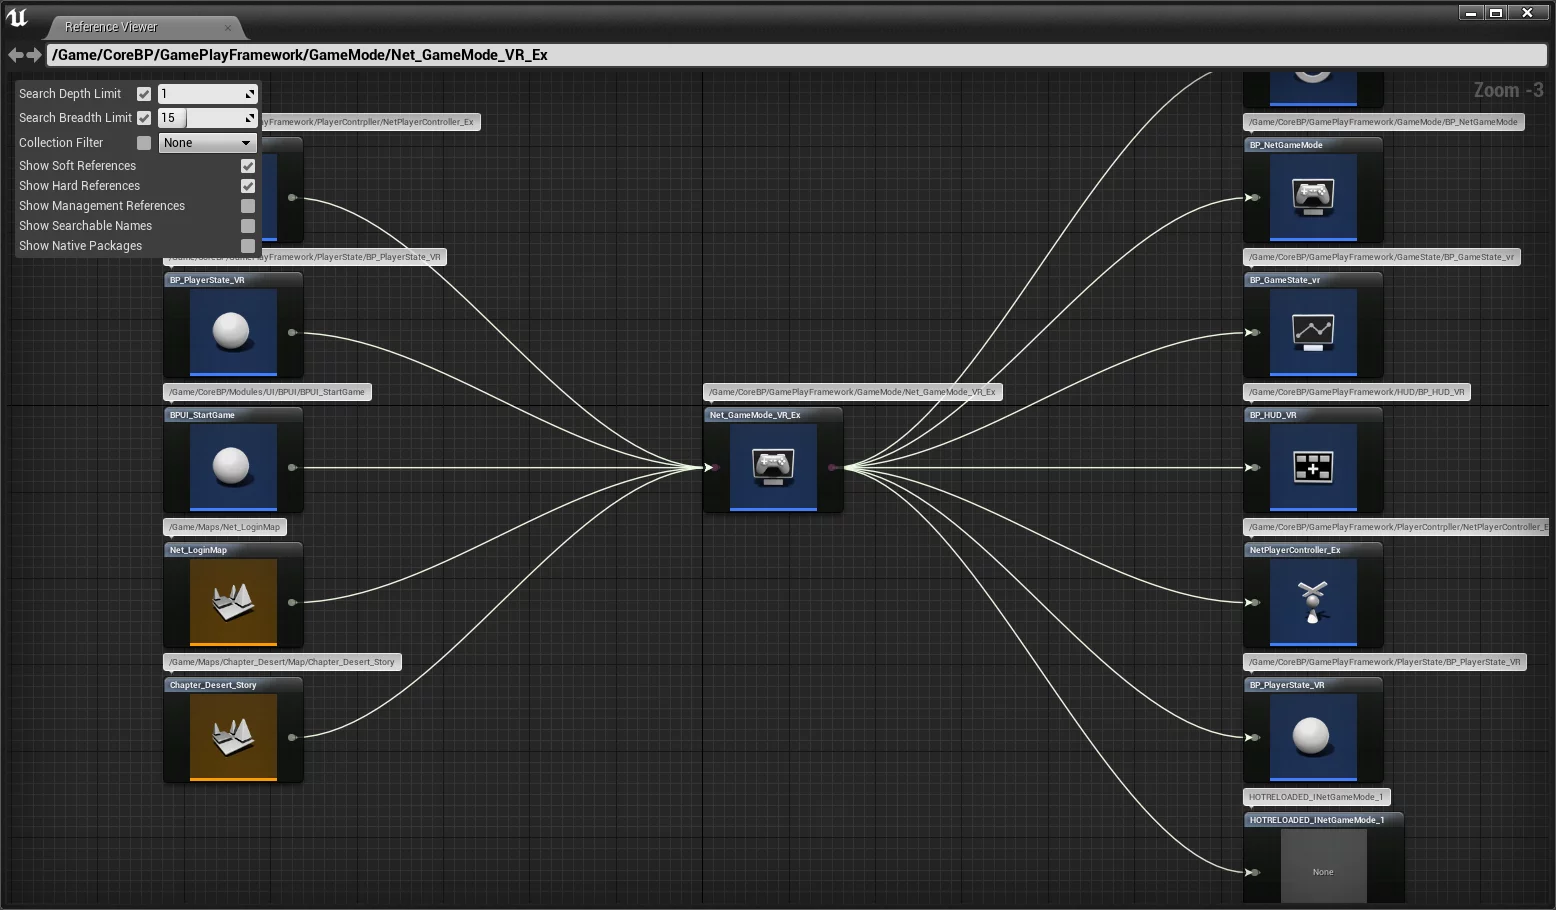Click the asset path address bar
Viewport: 1556px width, 910px height.
pos(796,55)
